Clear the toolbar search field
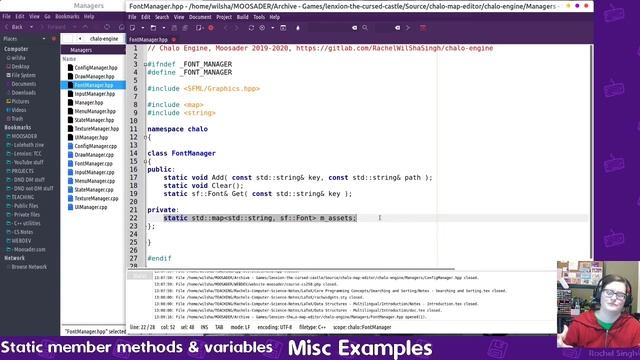 354,28
